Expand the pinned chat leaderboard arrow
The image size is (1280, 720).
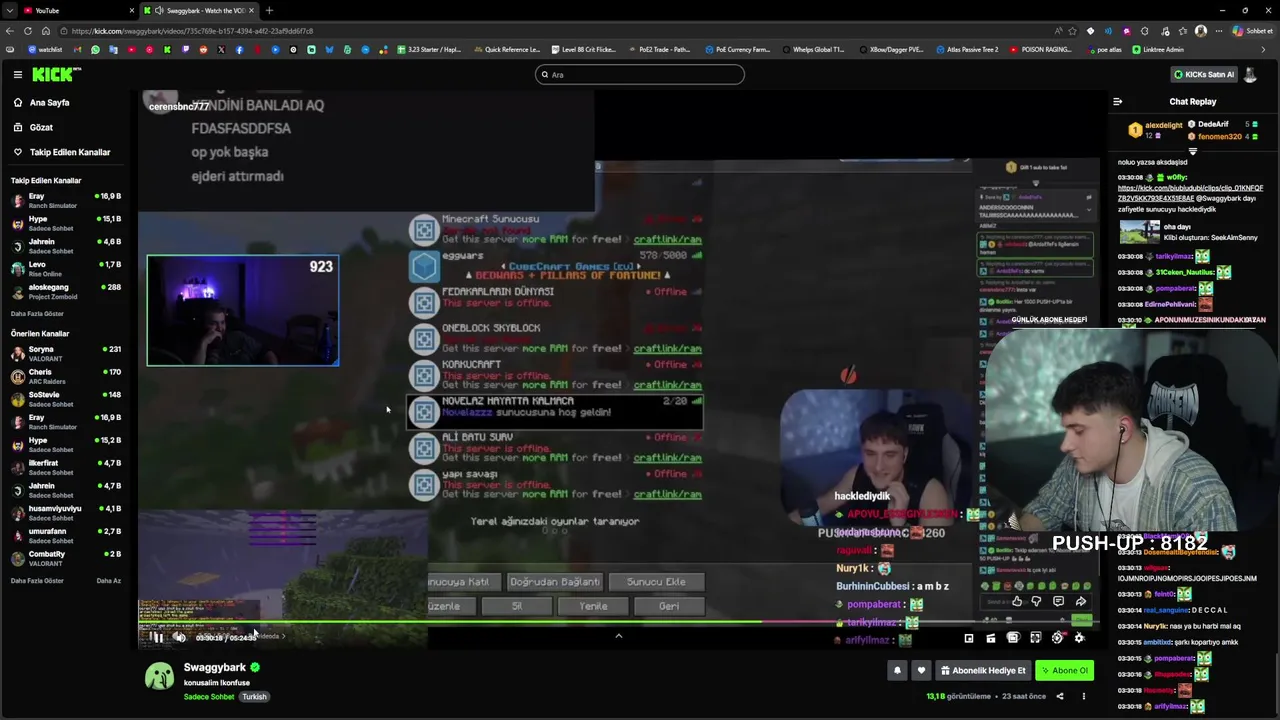point(1192,151)
